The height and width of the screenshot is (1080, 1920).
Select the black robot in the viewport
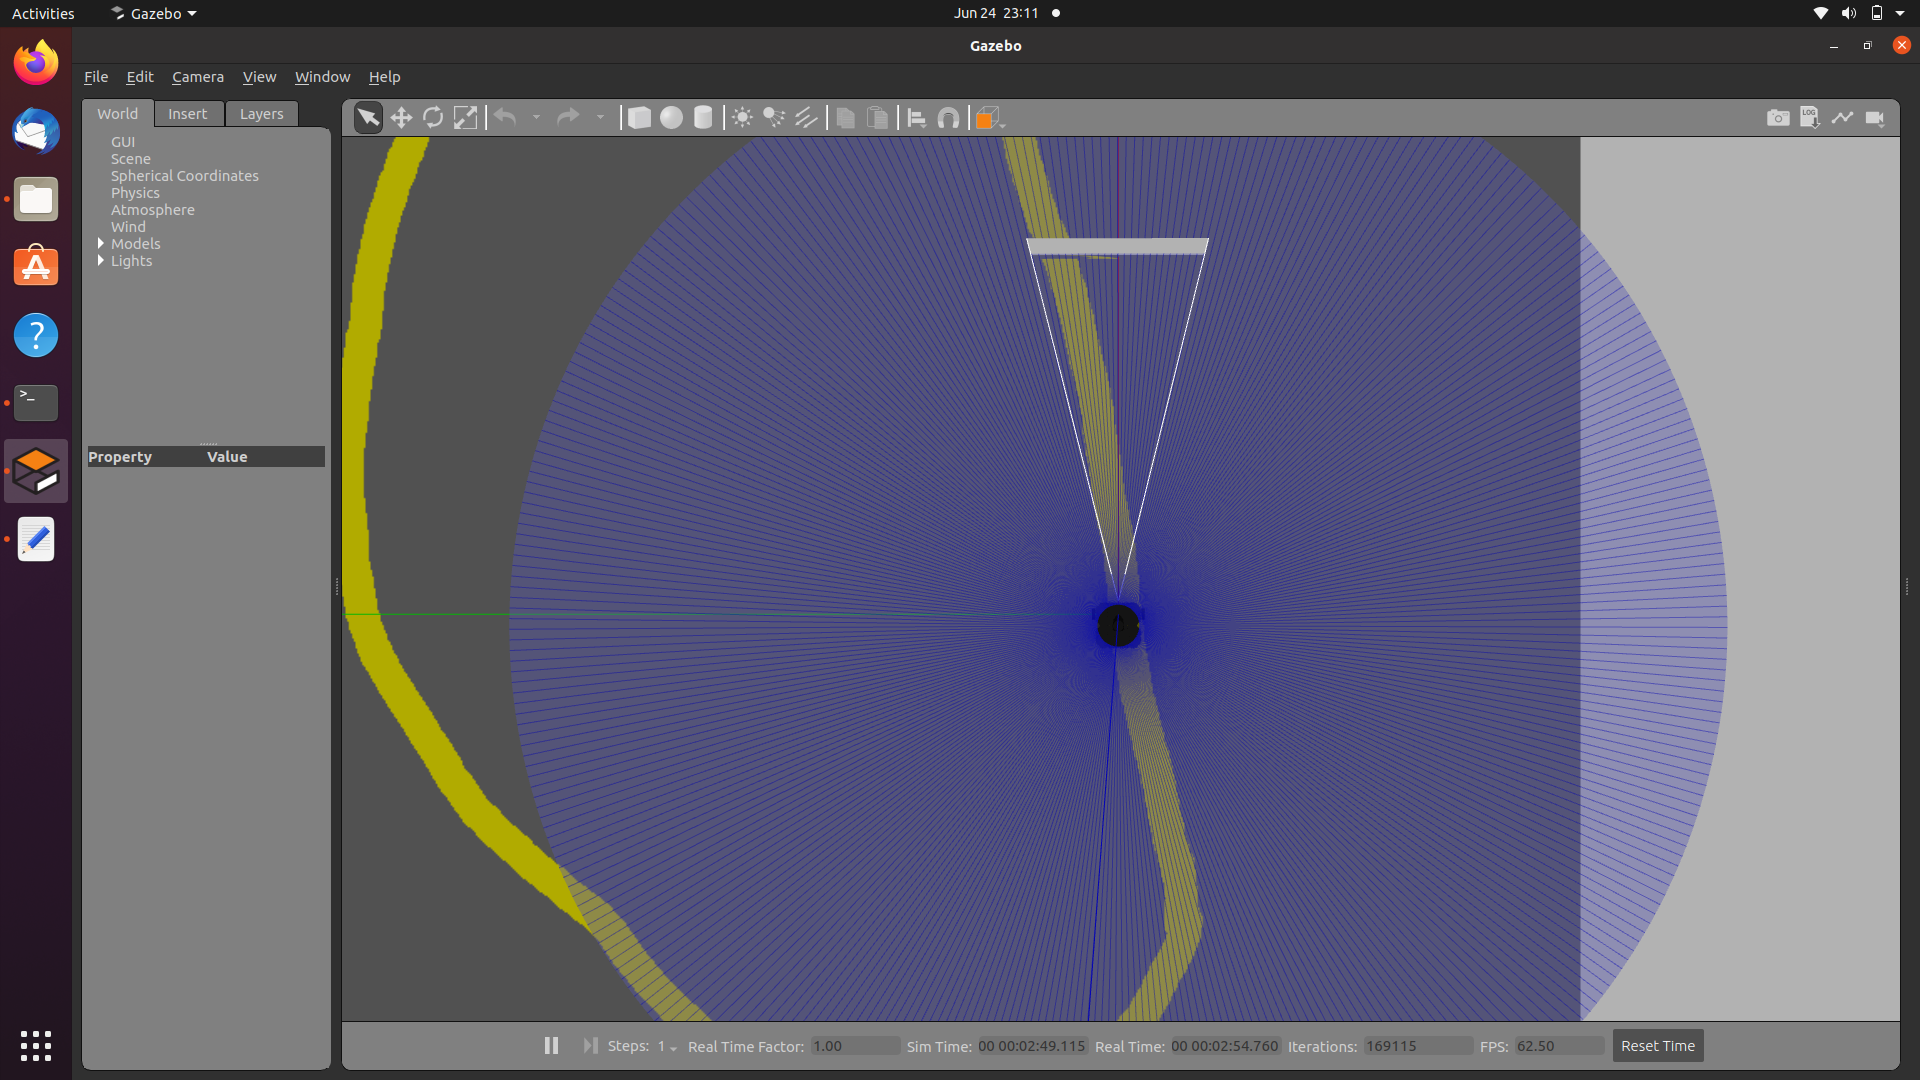click(x=1118, y=626)
